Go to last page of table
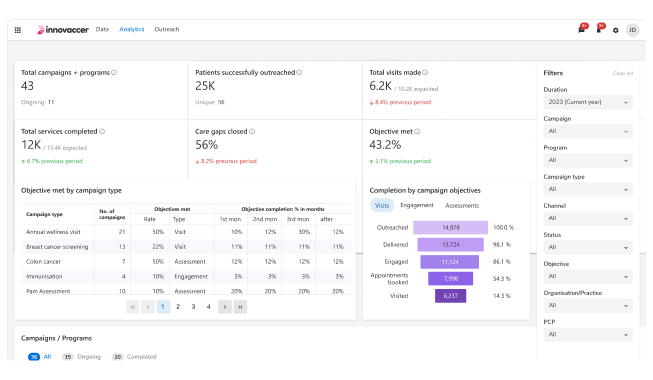 click(x=240, y=307)
